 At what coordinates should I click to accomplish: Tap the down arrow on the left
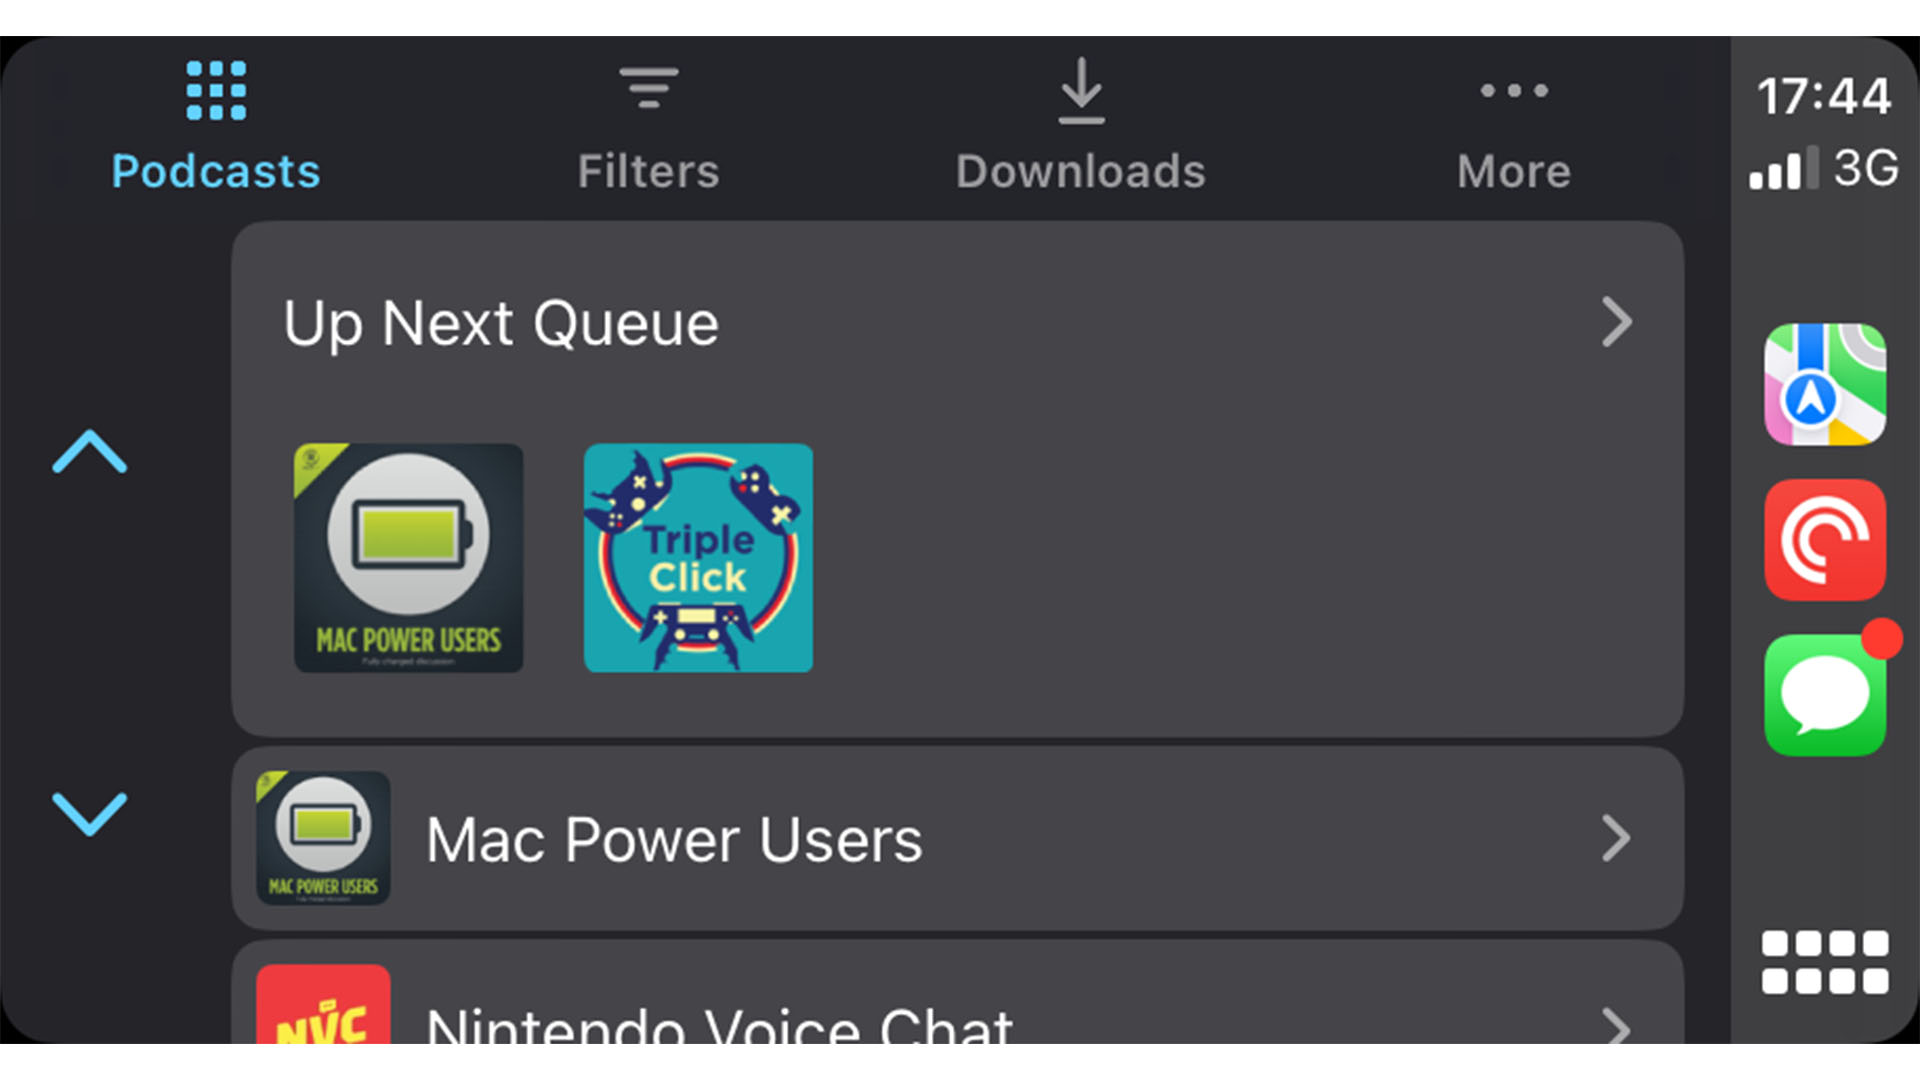[x=90, y=813]
